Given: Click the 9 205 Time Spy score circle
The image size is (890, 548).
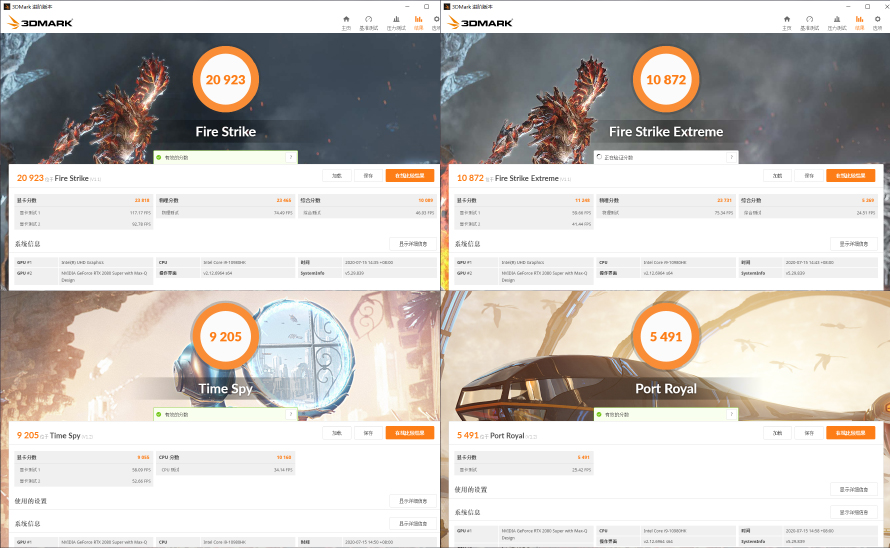Looking at the screenshot, I should click(225, 338).
